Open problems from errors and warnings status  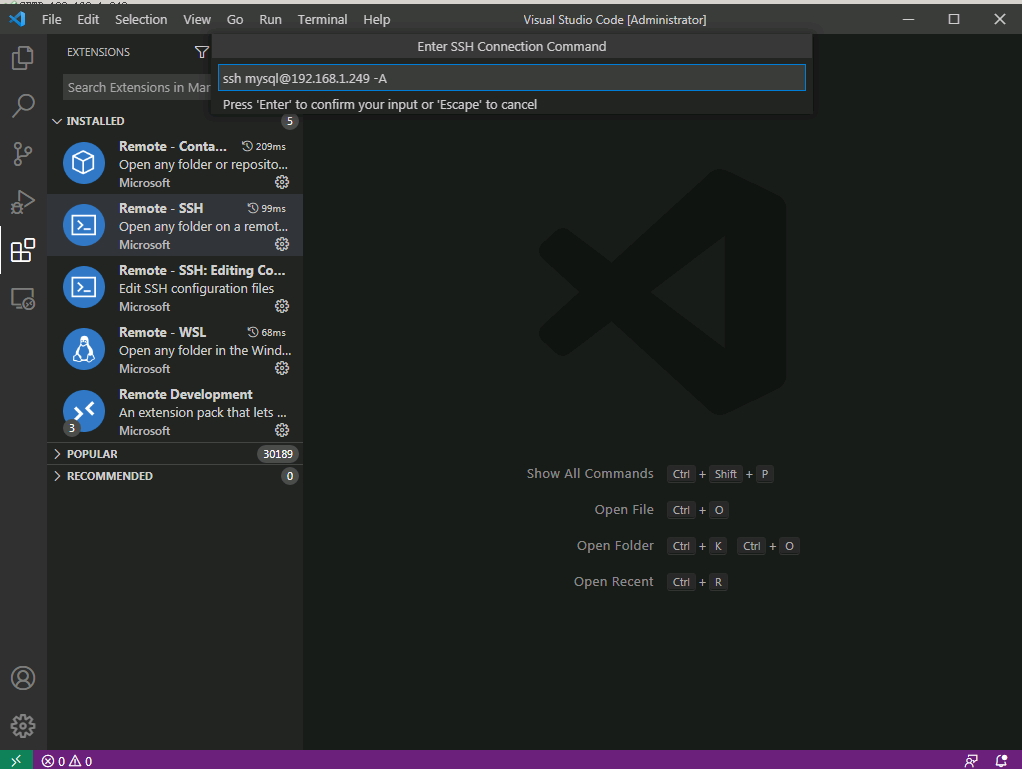[66, 761]
